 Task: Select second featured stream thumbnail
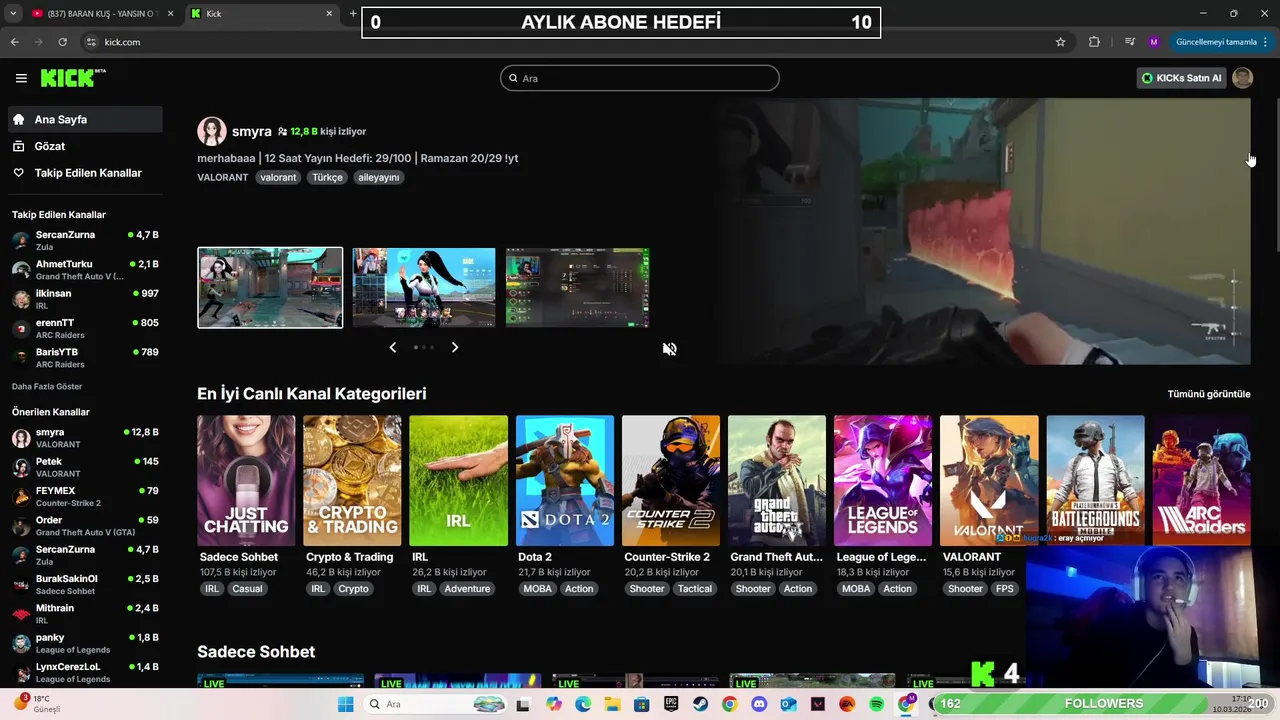424,288
